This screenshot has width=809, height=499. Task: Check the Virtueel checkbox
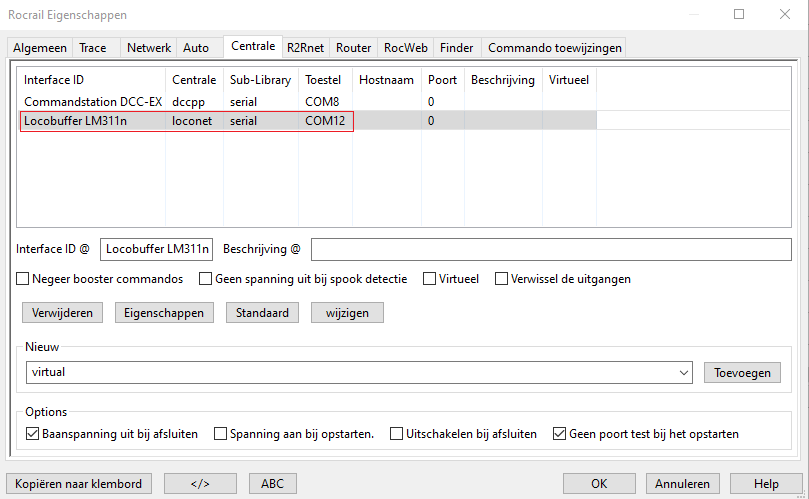430,279
